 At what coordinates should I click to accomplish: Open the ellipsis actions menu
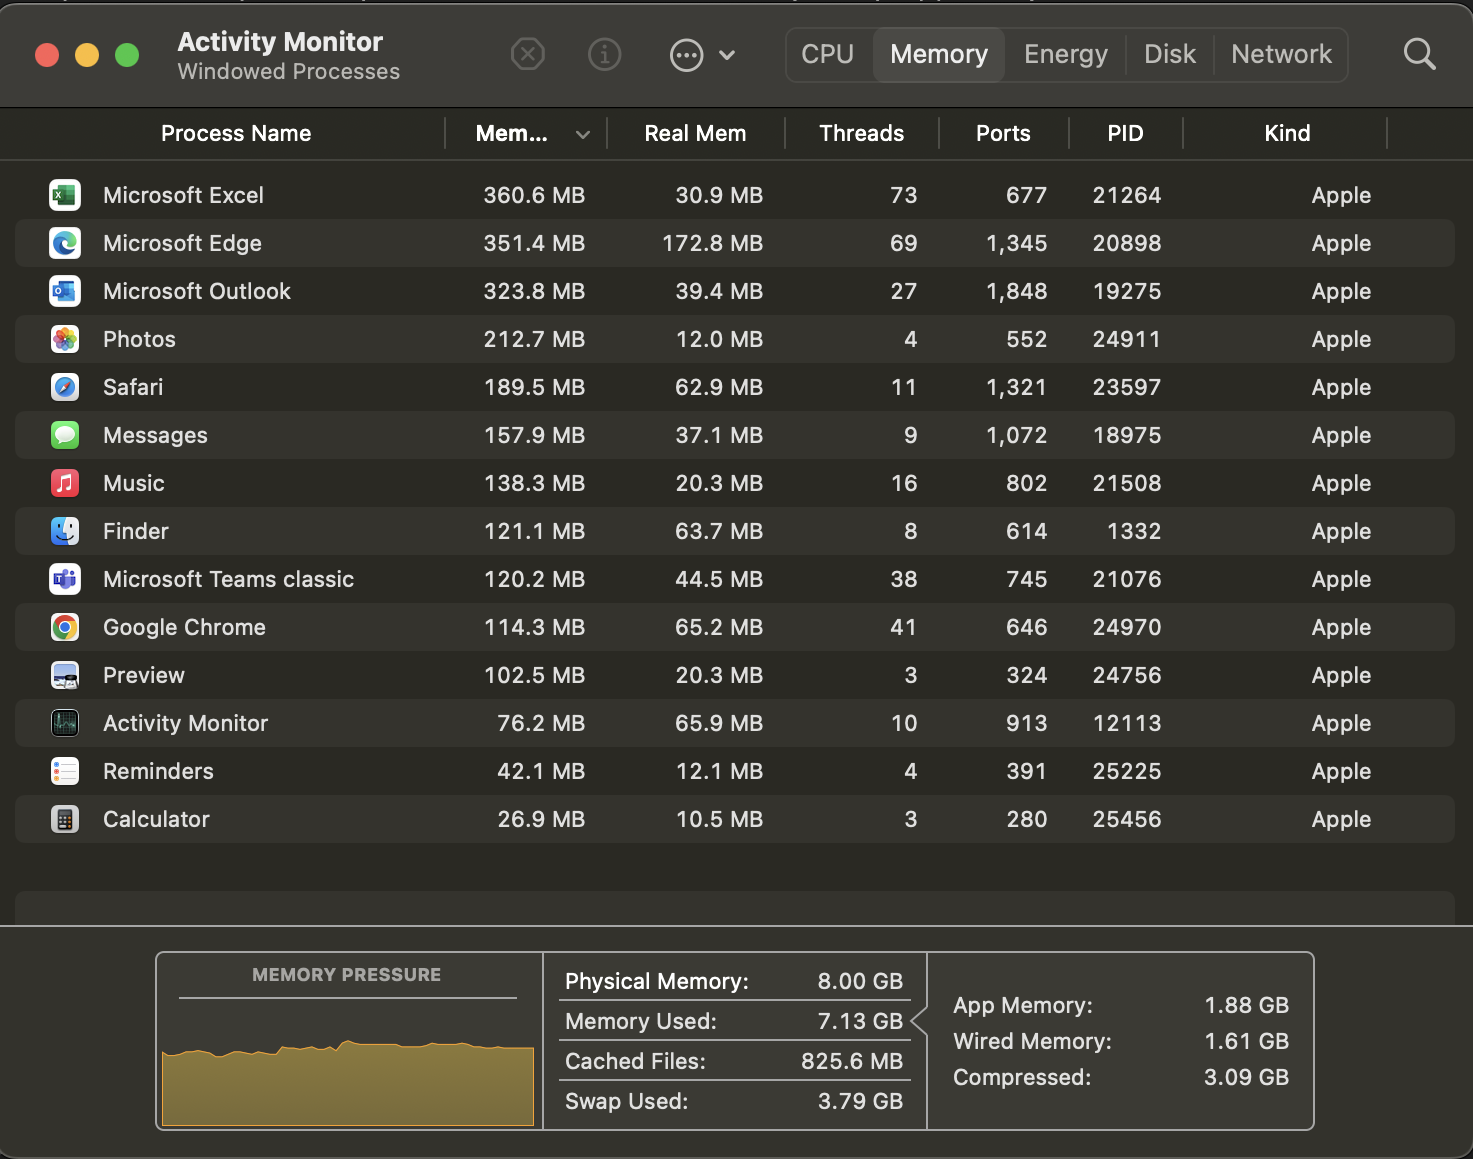click(x=686, y=55)
